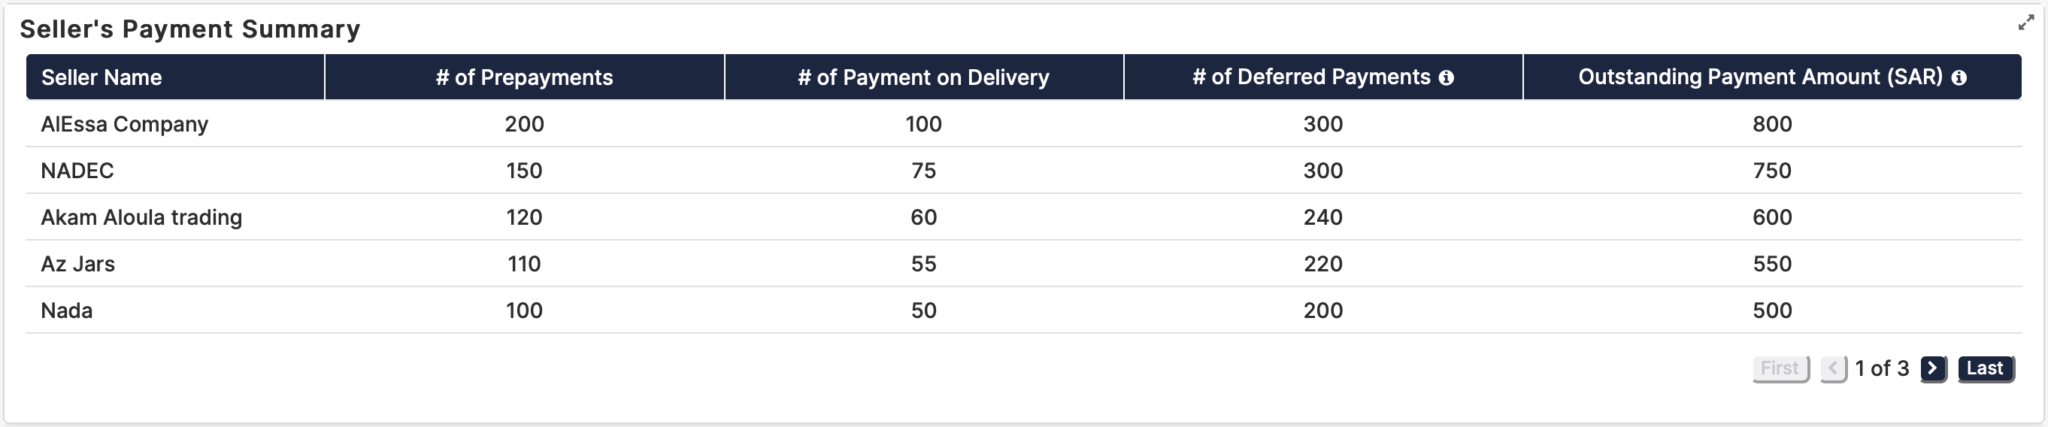Click the 1 of 3 page indicator
Screen dimensions: 2048x427
1882,369
